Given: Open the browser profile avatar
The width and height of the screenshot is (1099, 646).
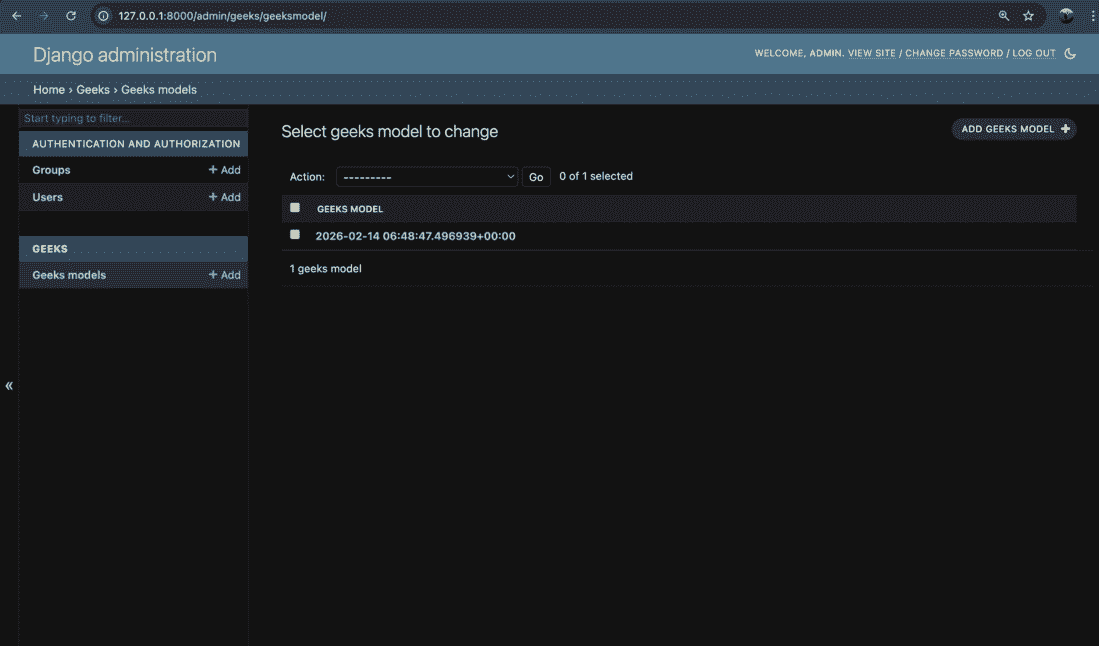Looking at the screenshot, I should click(1066, 15).
